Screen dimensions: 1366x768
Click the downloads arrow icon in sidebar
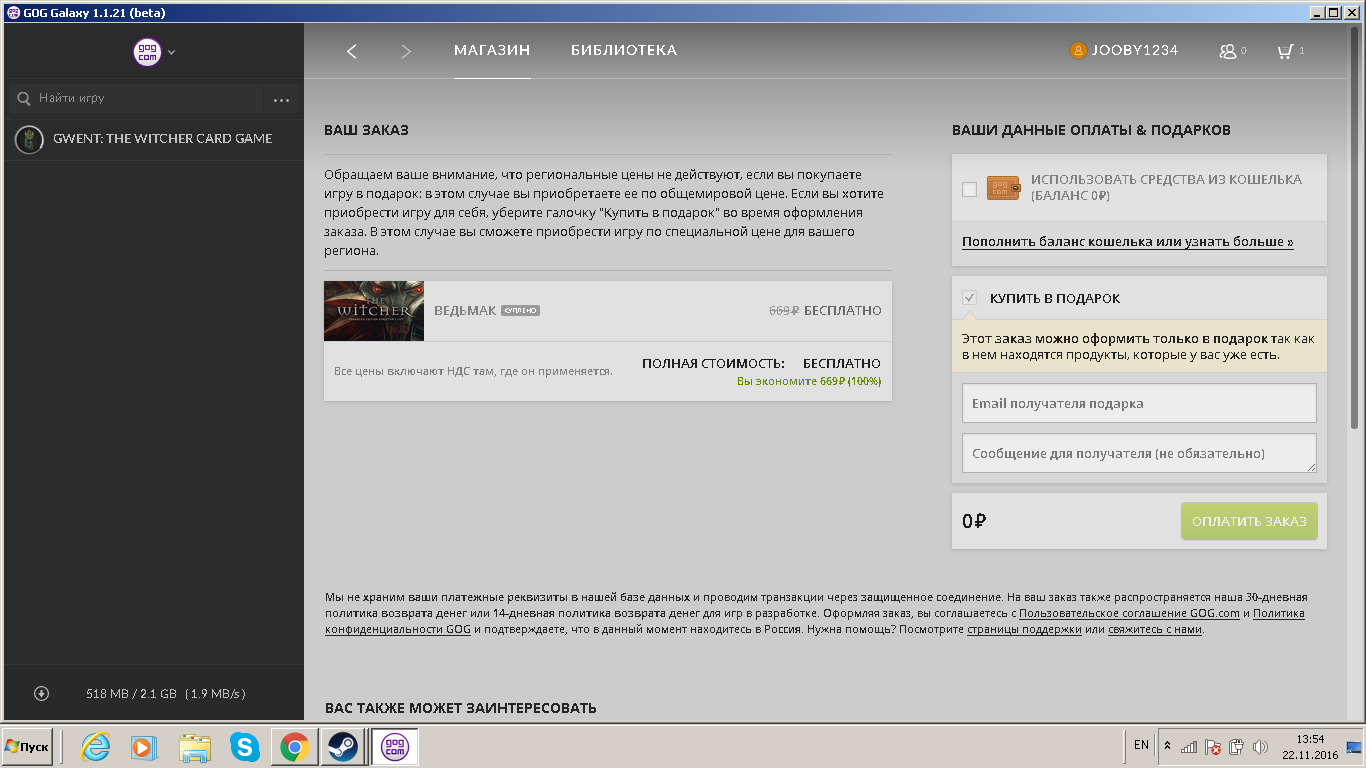click(x=41, y=693)
